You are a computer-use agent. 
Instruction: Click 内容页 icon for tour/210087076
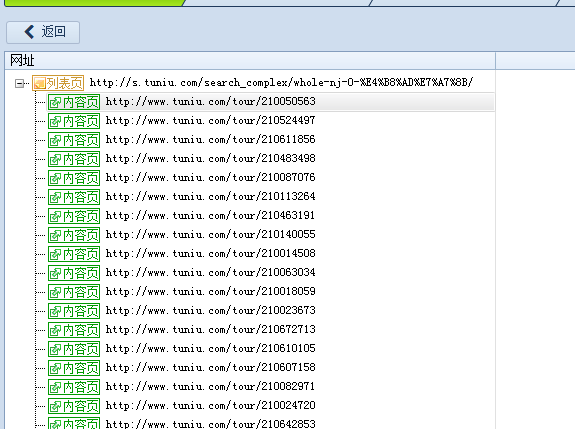coord(74,178)
